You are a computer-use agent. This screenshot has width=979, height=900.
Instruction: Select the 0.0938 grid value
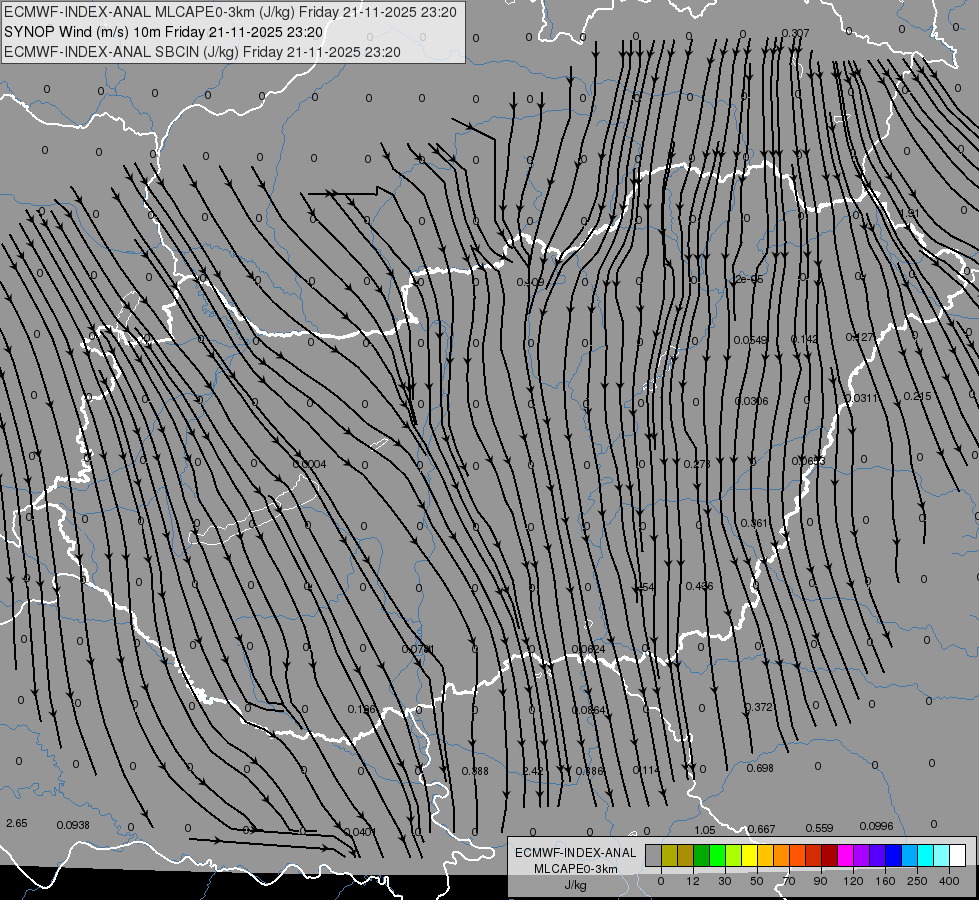pyautogui.click(x=73, y=825)
